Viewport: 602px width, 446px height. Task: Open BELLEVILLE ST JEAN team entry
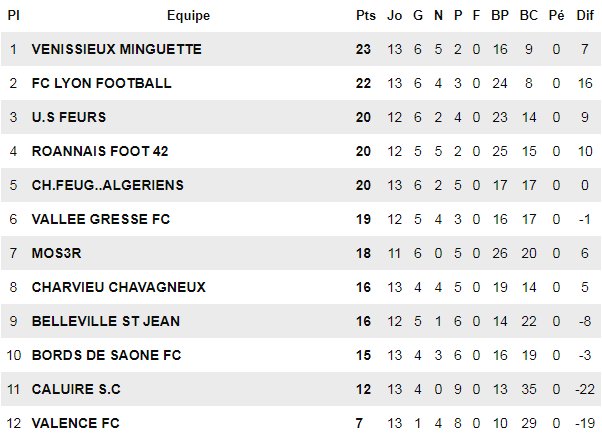[106, 321]
